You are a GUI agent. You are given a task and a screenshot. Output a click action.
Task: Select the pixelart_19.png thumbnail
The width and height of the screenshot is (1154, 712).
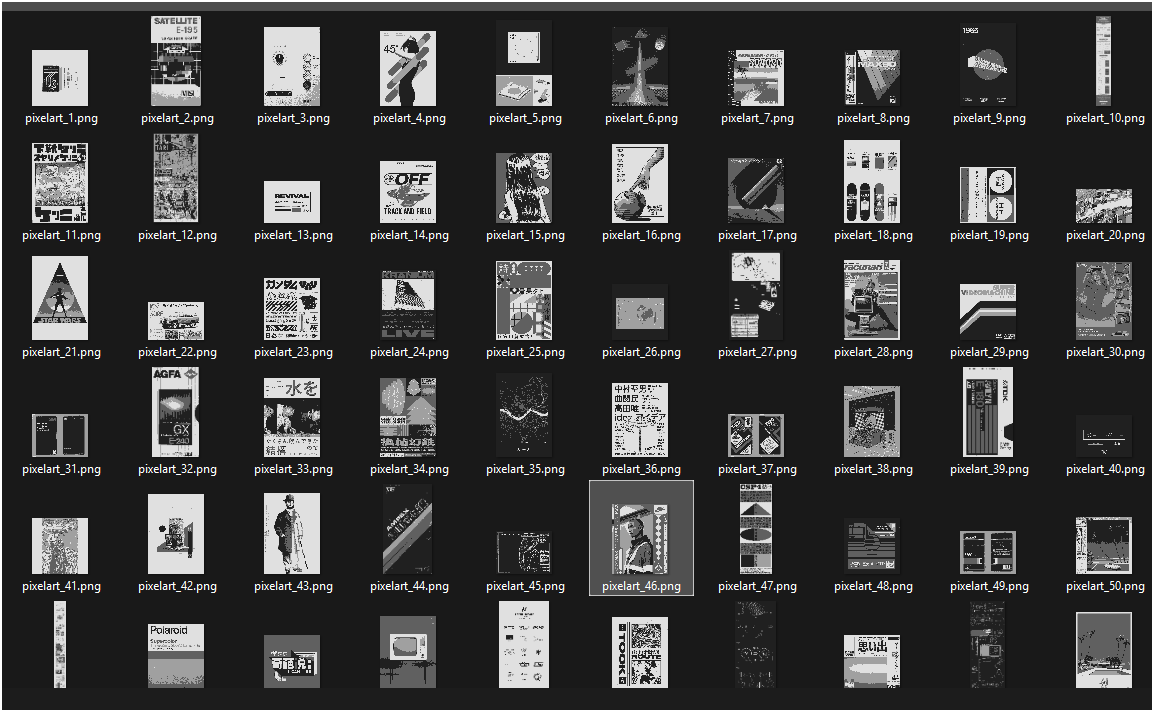pos(988,194)
